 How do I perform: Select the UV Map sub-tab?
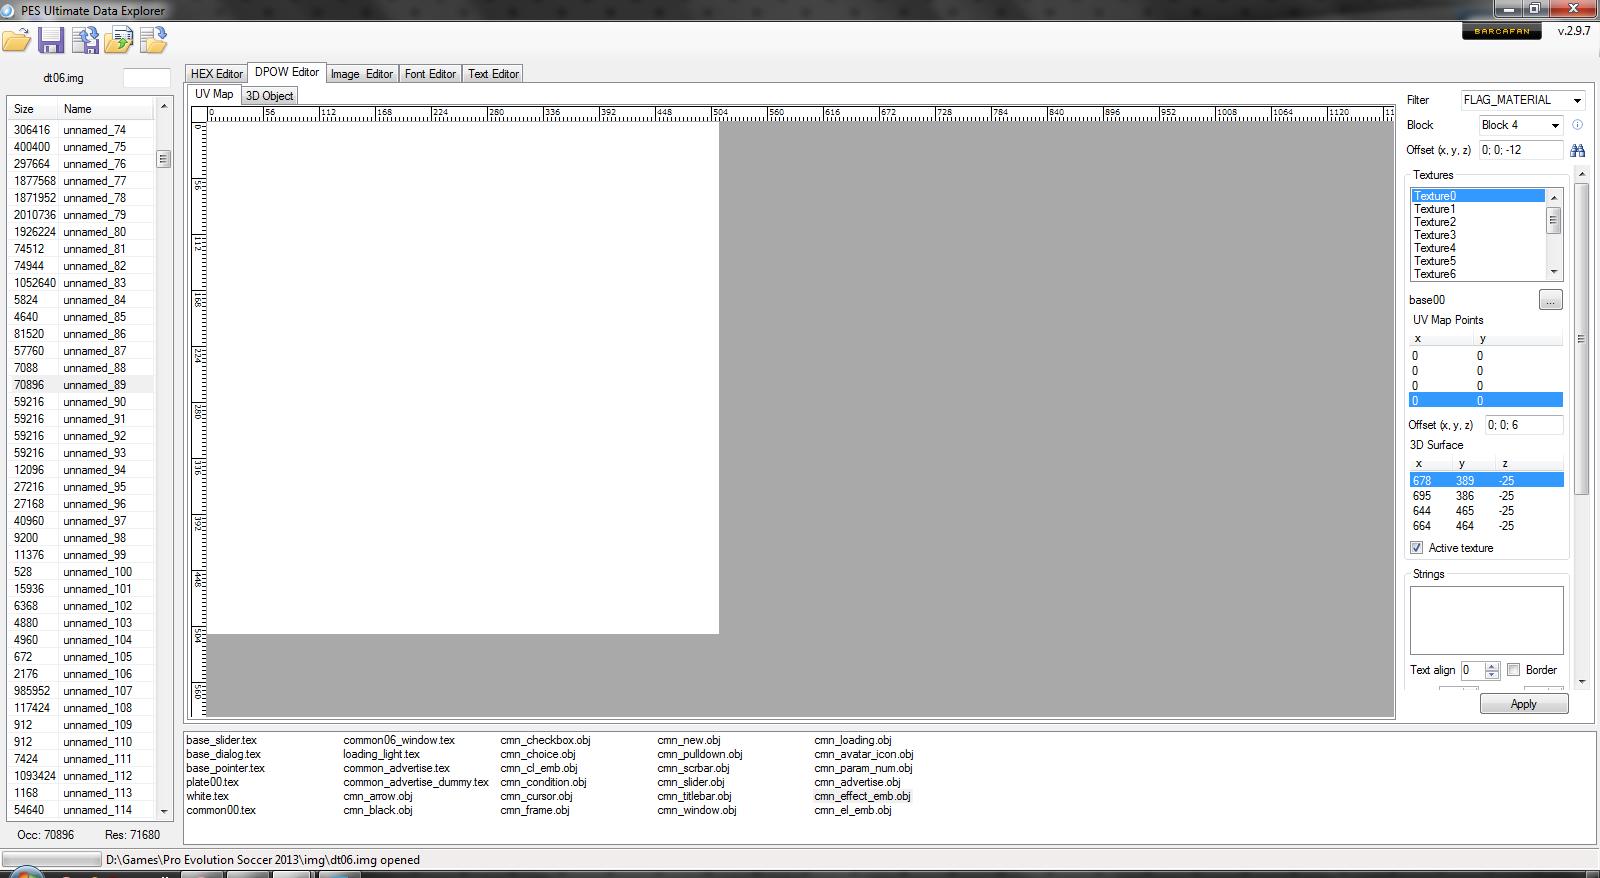[214, 94]
